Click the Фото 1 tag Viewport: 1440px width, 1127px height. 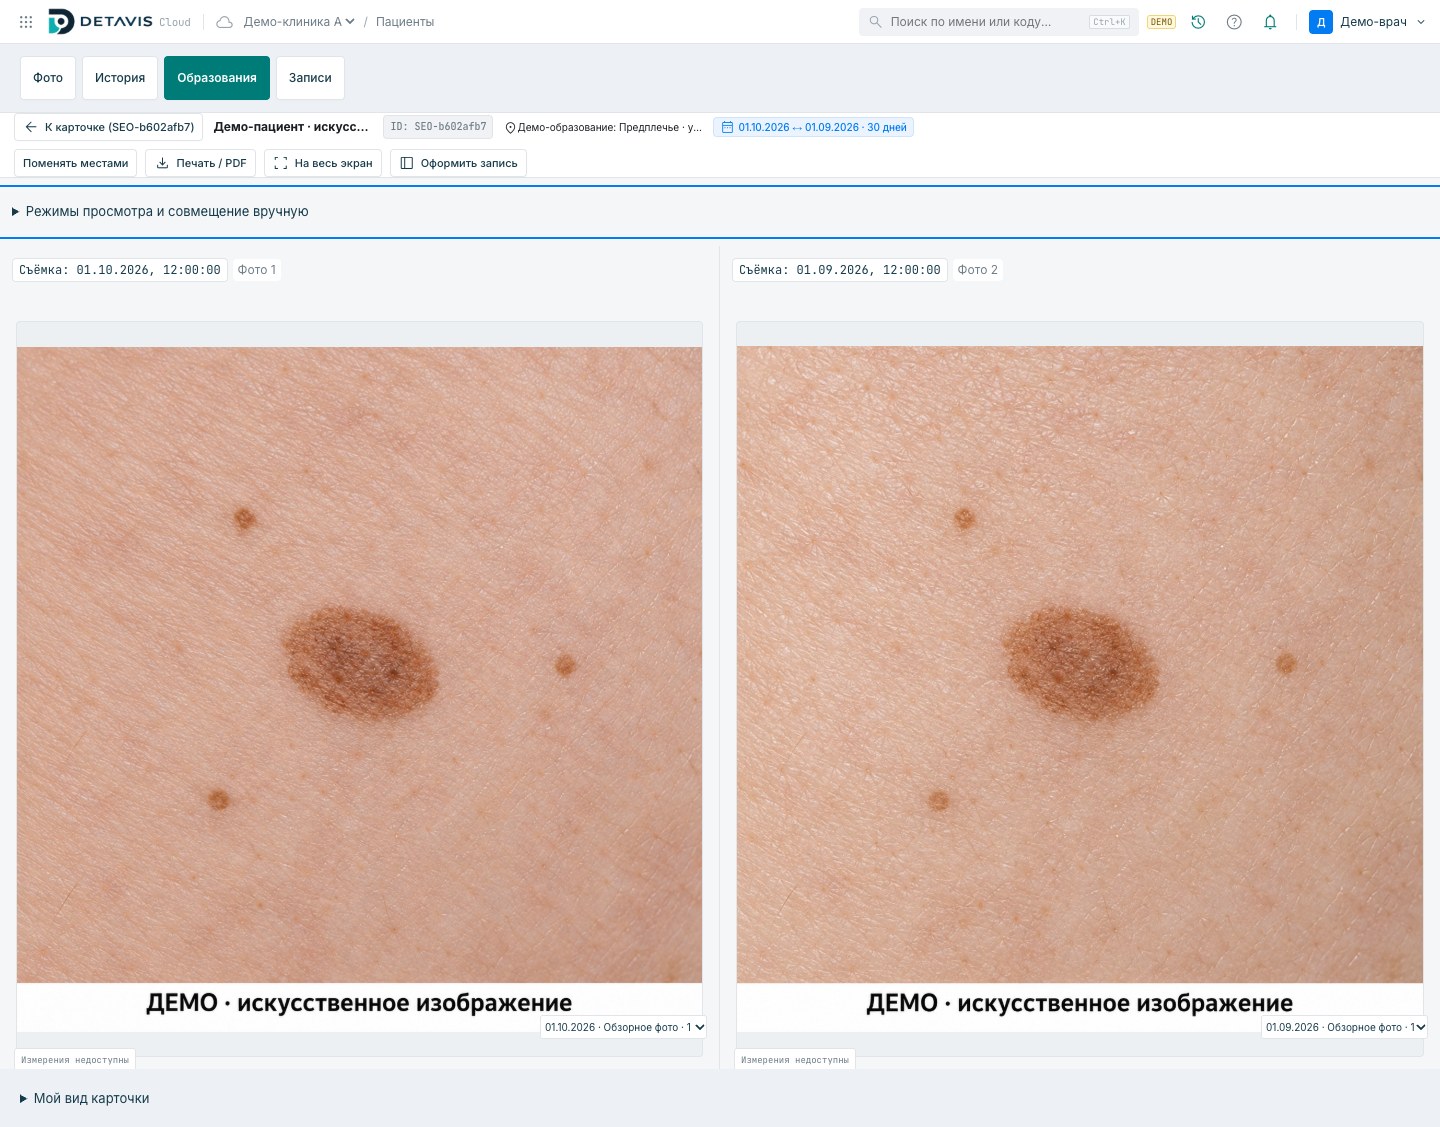(x=257, y=270)
